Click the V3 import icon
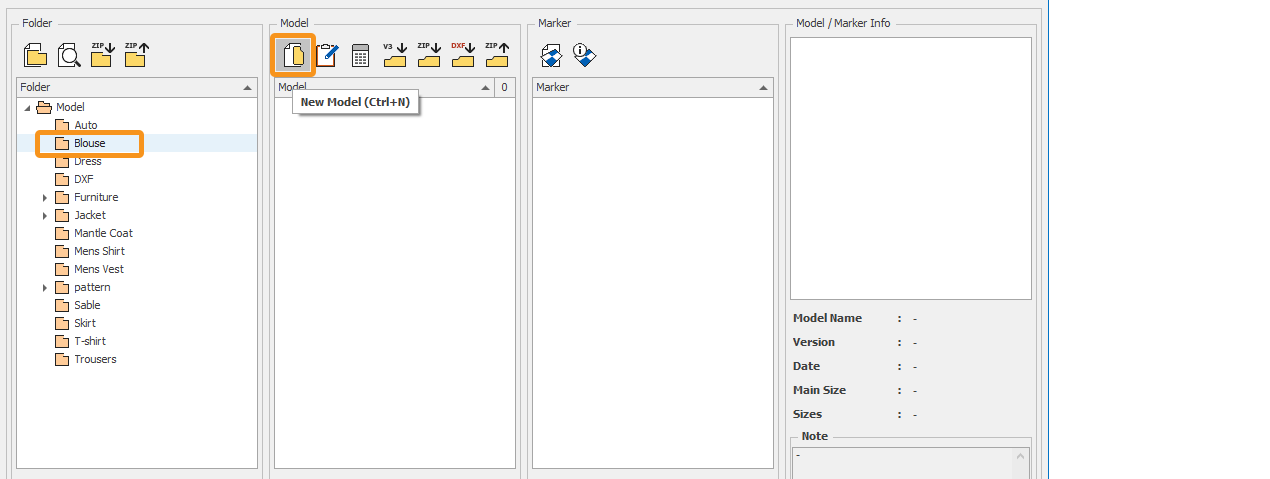Viewport: 1270px width, 479px height. (x=395, y=56)
